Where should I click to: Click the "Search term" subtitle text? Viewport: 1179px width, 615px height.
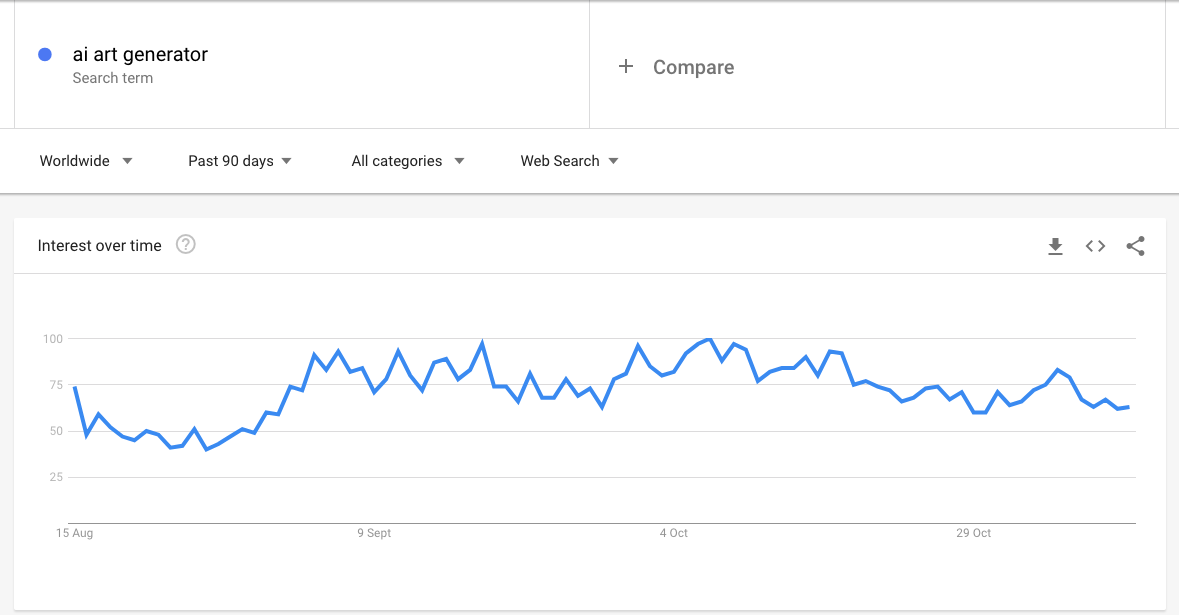[113, 78]
